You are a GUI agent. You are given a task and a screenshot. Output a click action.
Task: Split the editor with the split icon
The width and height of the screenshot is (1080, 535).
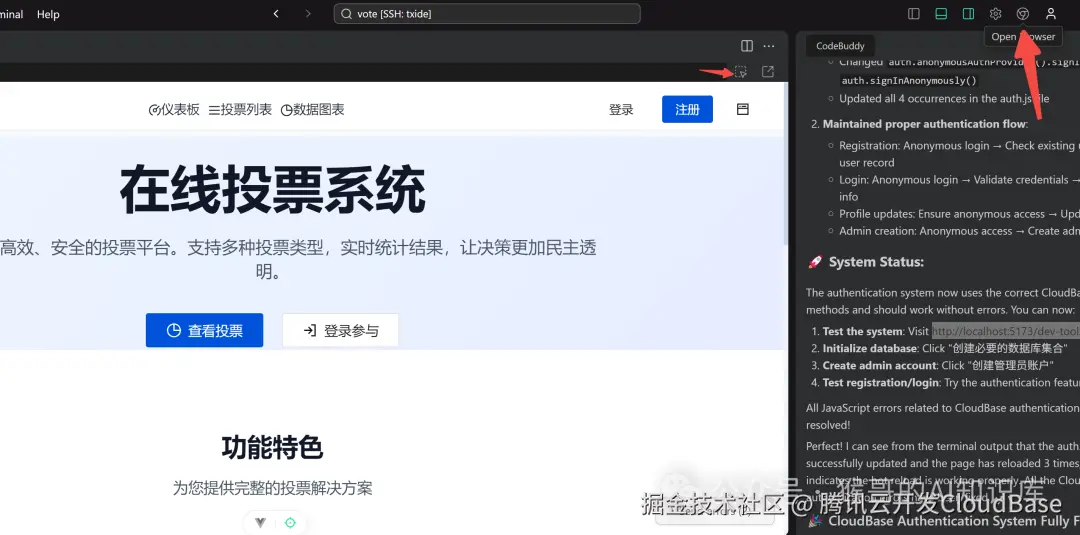(x=747, y=45)
